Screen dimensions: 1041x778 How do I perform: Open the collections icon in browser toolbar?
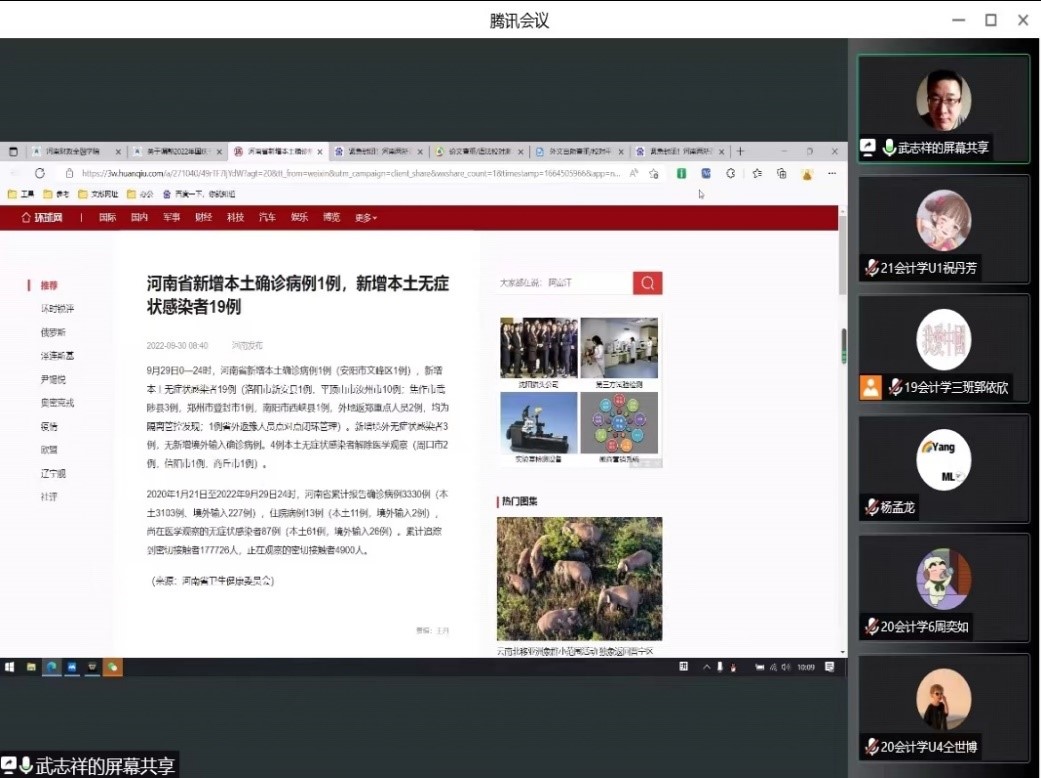[x=782, y=173]
